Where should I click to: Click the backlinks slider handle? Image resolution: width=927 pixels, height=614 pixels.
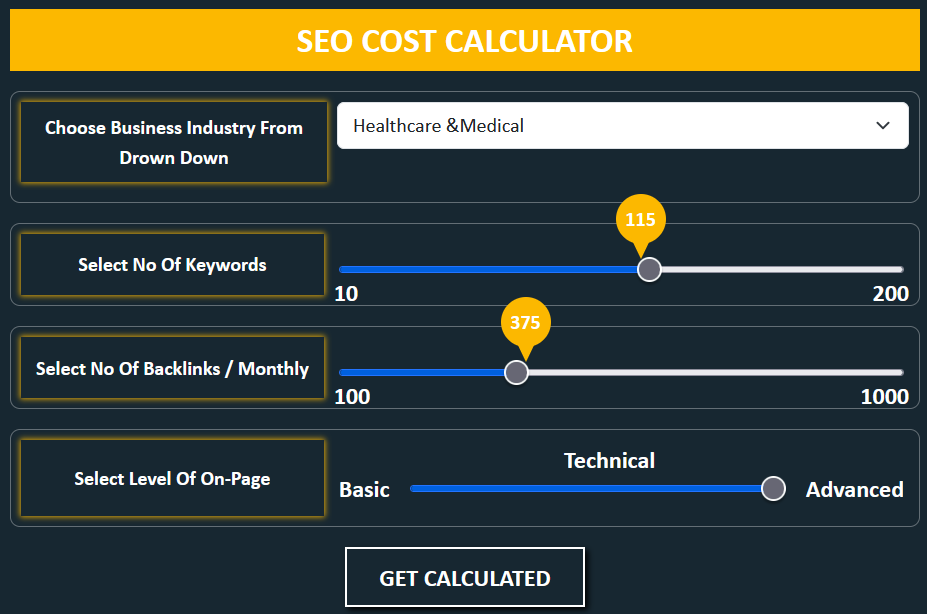tap(516, 372)
